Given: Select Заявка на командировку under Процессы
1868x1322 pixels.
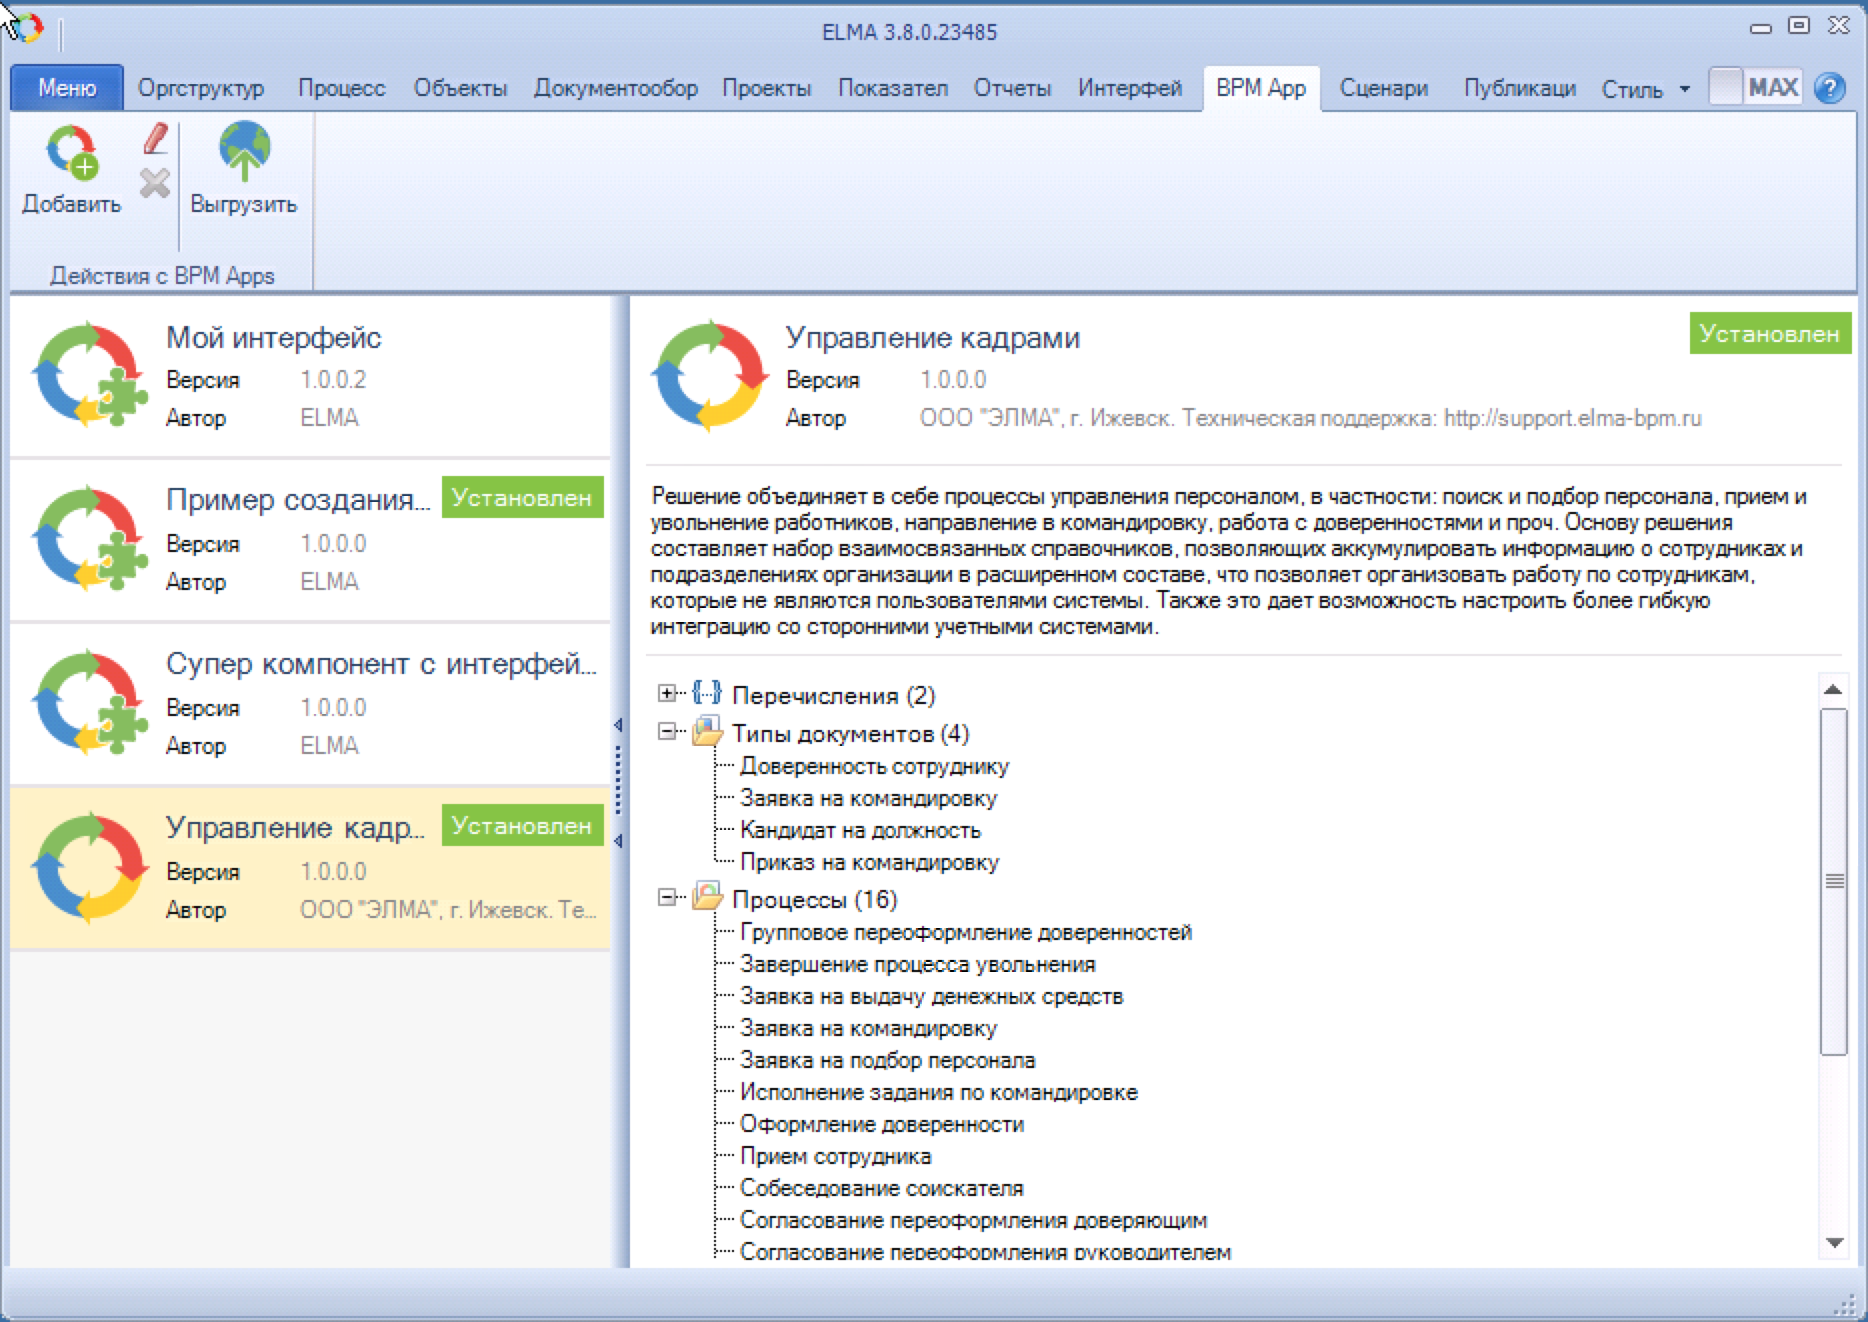Looking at the screenshot, I should coord(868,1028).
